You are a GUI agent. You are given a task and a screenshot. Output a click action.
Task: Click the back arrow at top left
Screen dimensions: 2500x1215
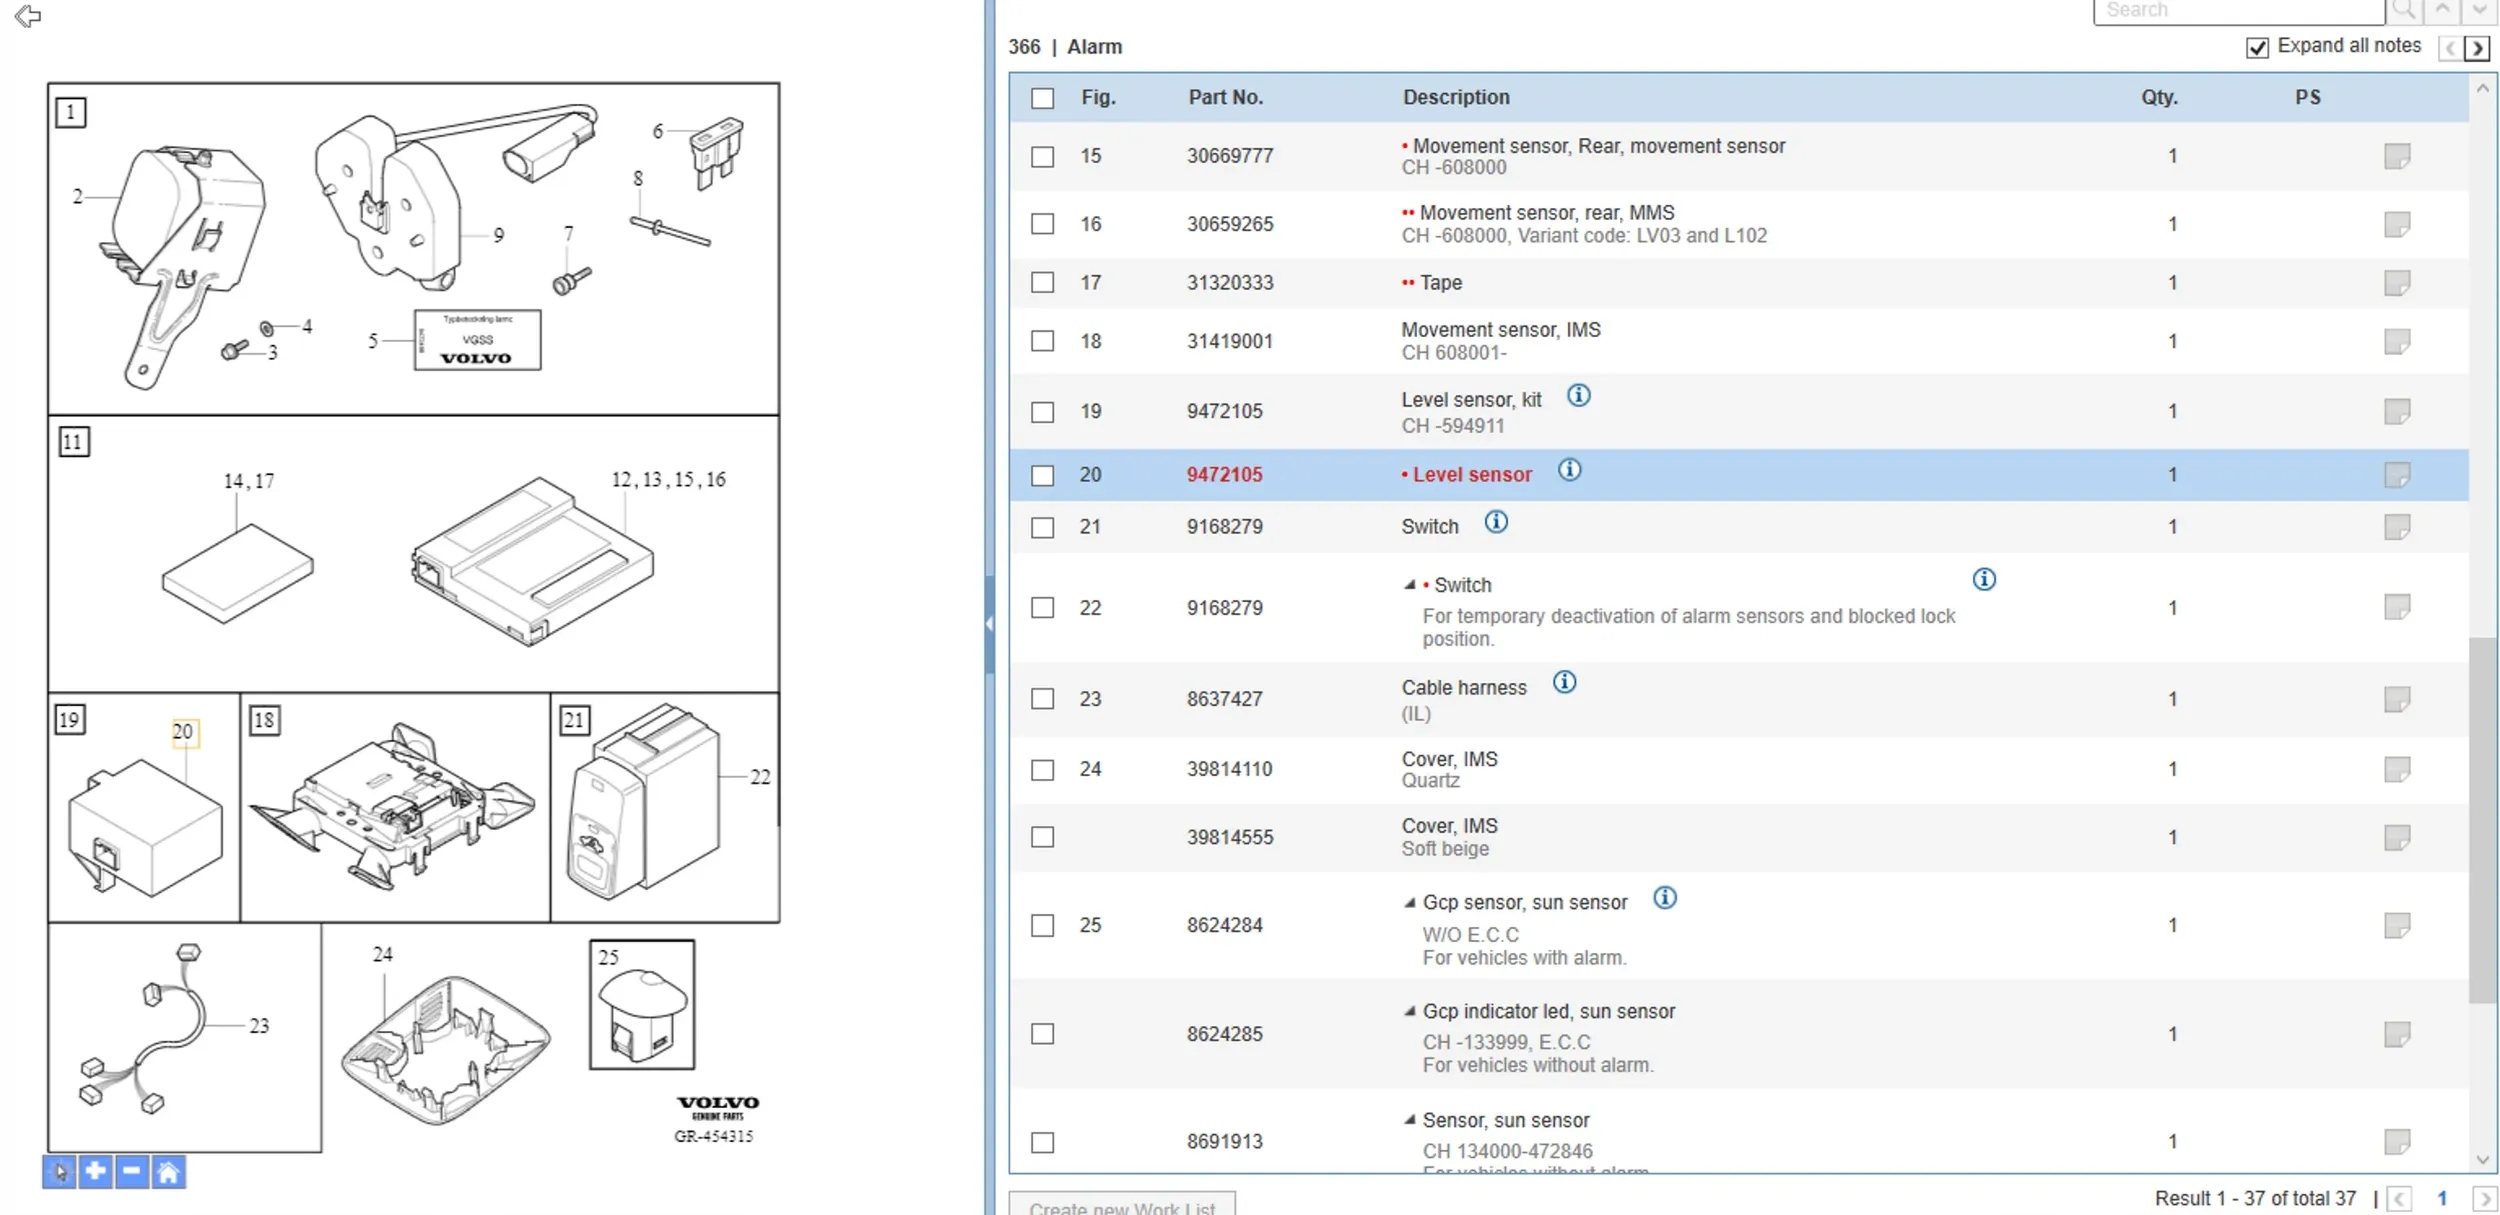[28, 16]
